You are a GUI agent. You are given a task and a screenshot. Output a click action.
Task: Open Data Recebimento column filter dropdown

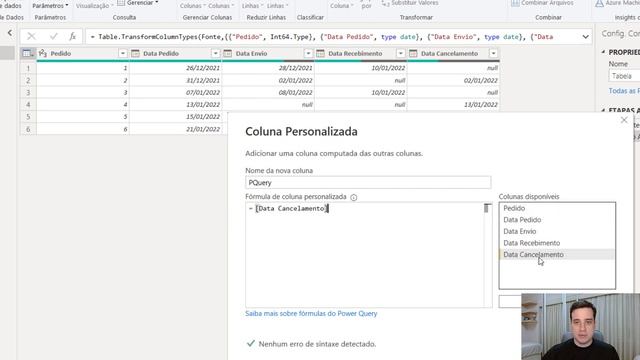tap(401, 53)
